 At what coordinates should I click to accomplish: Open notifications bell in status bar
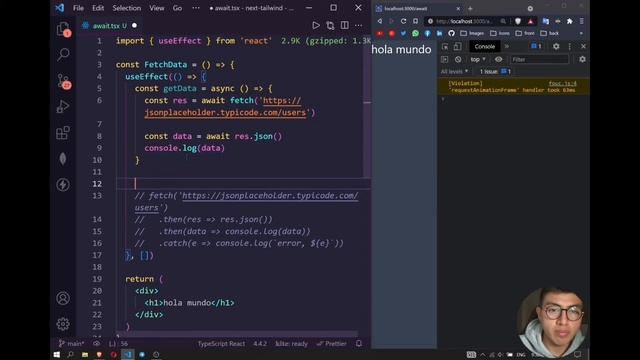click(x=359, y=344)
